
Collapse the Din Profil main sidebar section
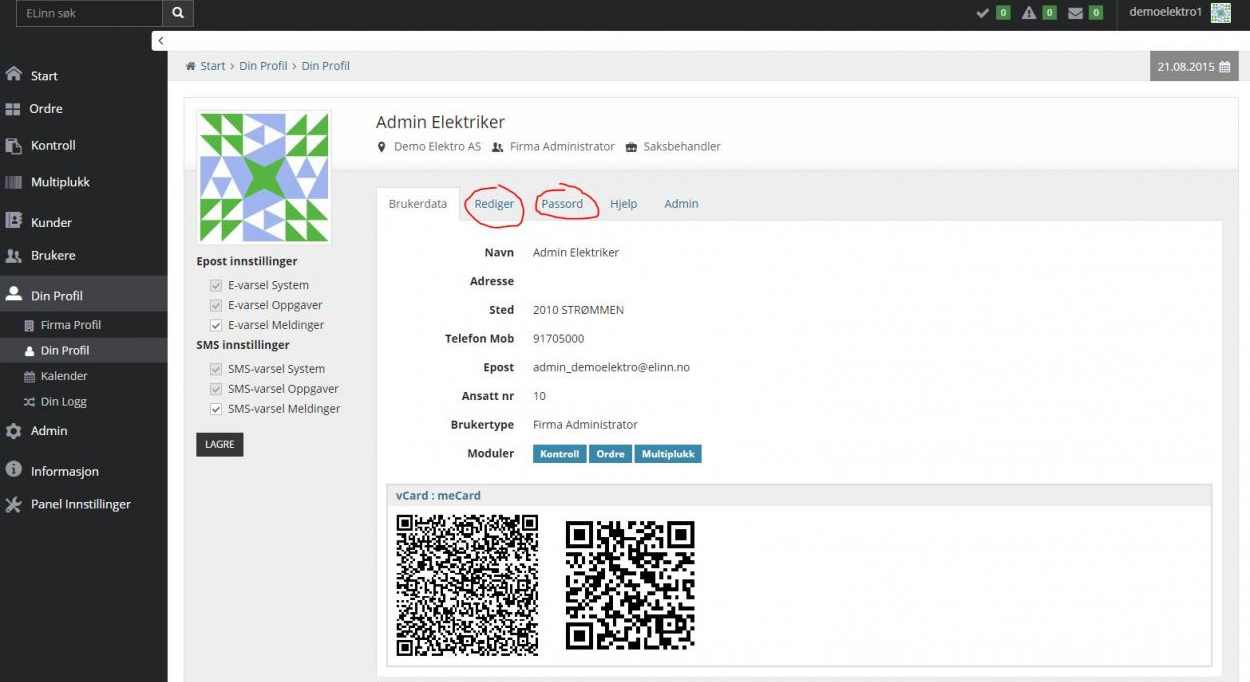[x=83, y=295]
